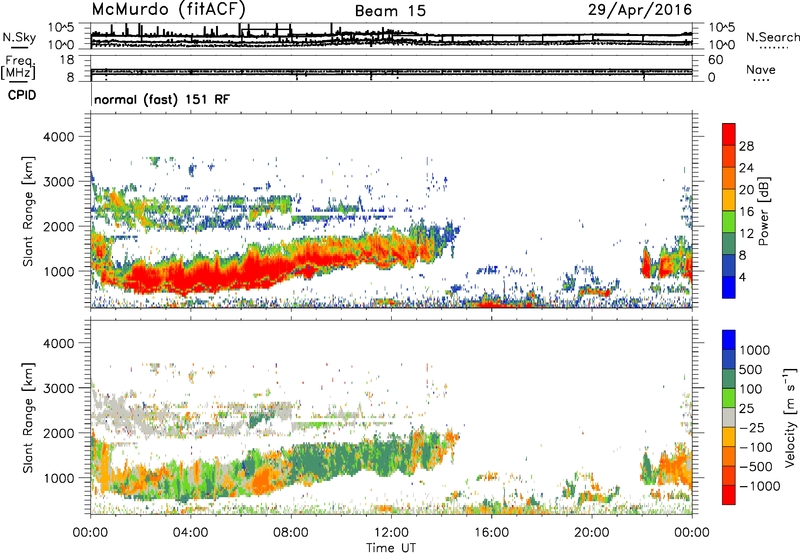800x554 pixels.
Task: Click the 'N.Search' legend label
Action: coord(772,37)
